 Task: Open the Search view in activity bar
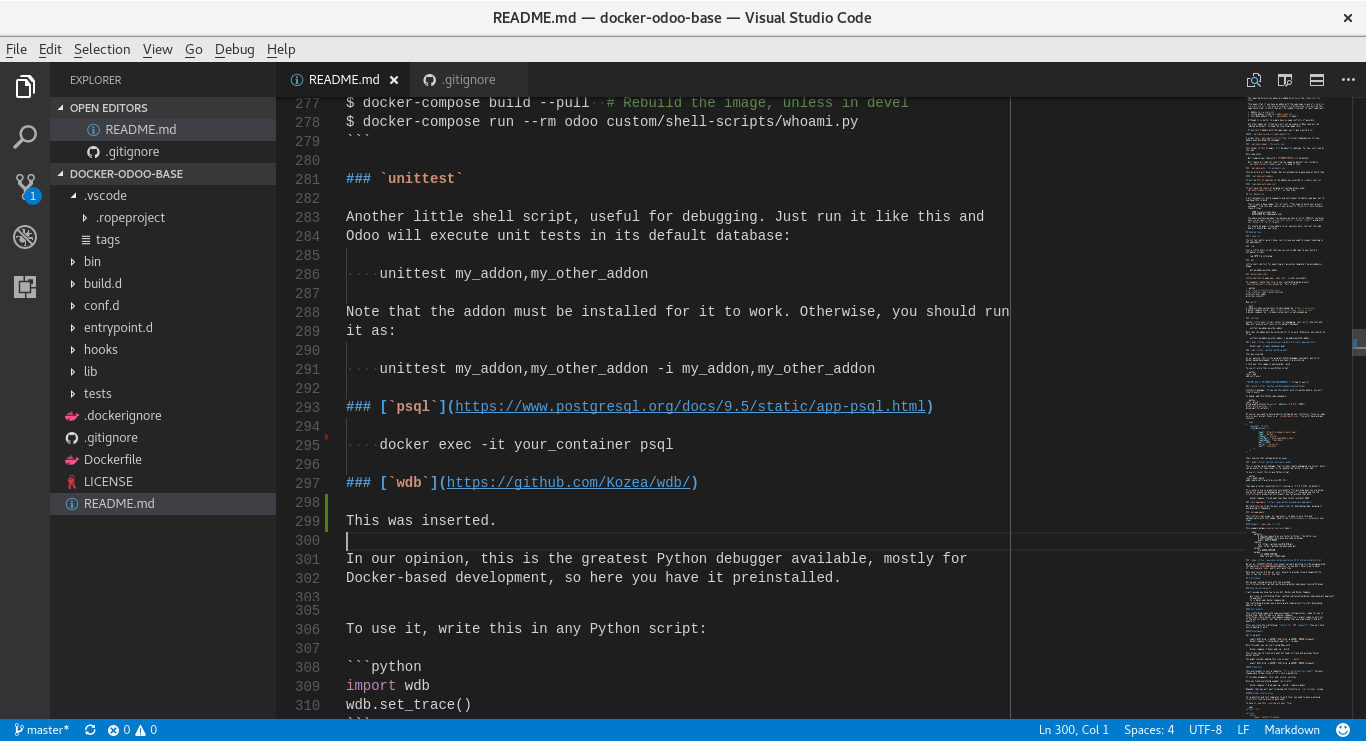click(x=25, y=137)
